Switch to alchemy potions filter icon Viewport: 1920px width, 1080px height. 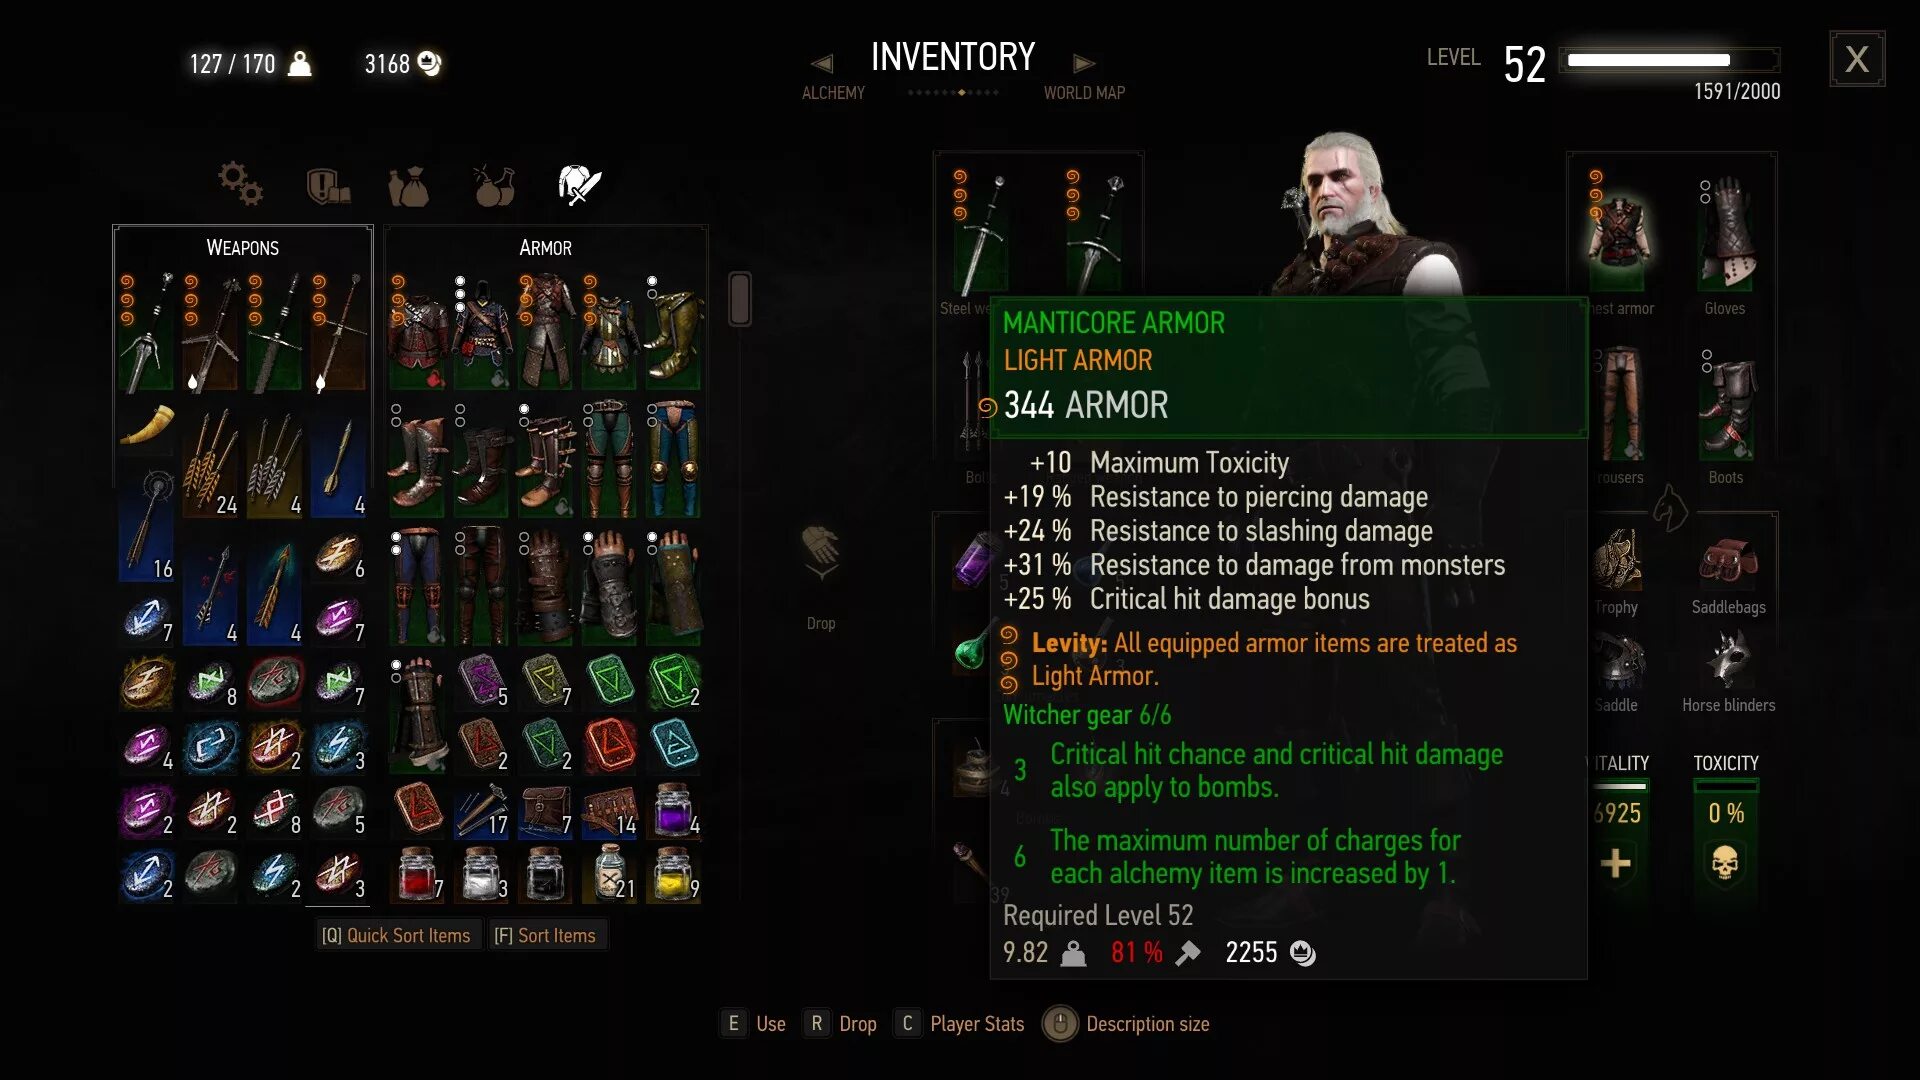[x=494, y=185]
